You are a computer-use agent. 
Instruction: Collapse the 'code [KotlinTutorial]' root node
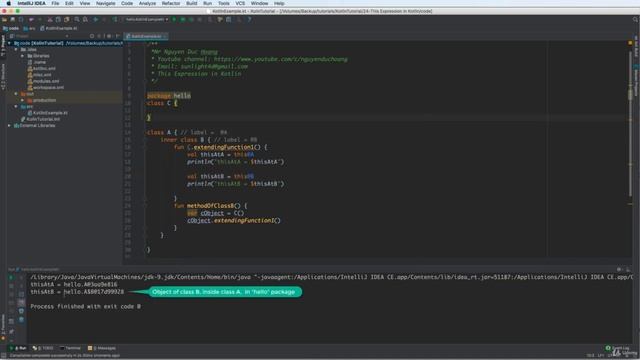pyautogui.click(x=9, y=43)
